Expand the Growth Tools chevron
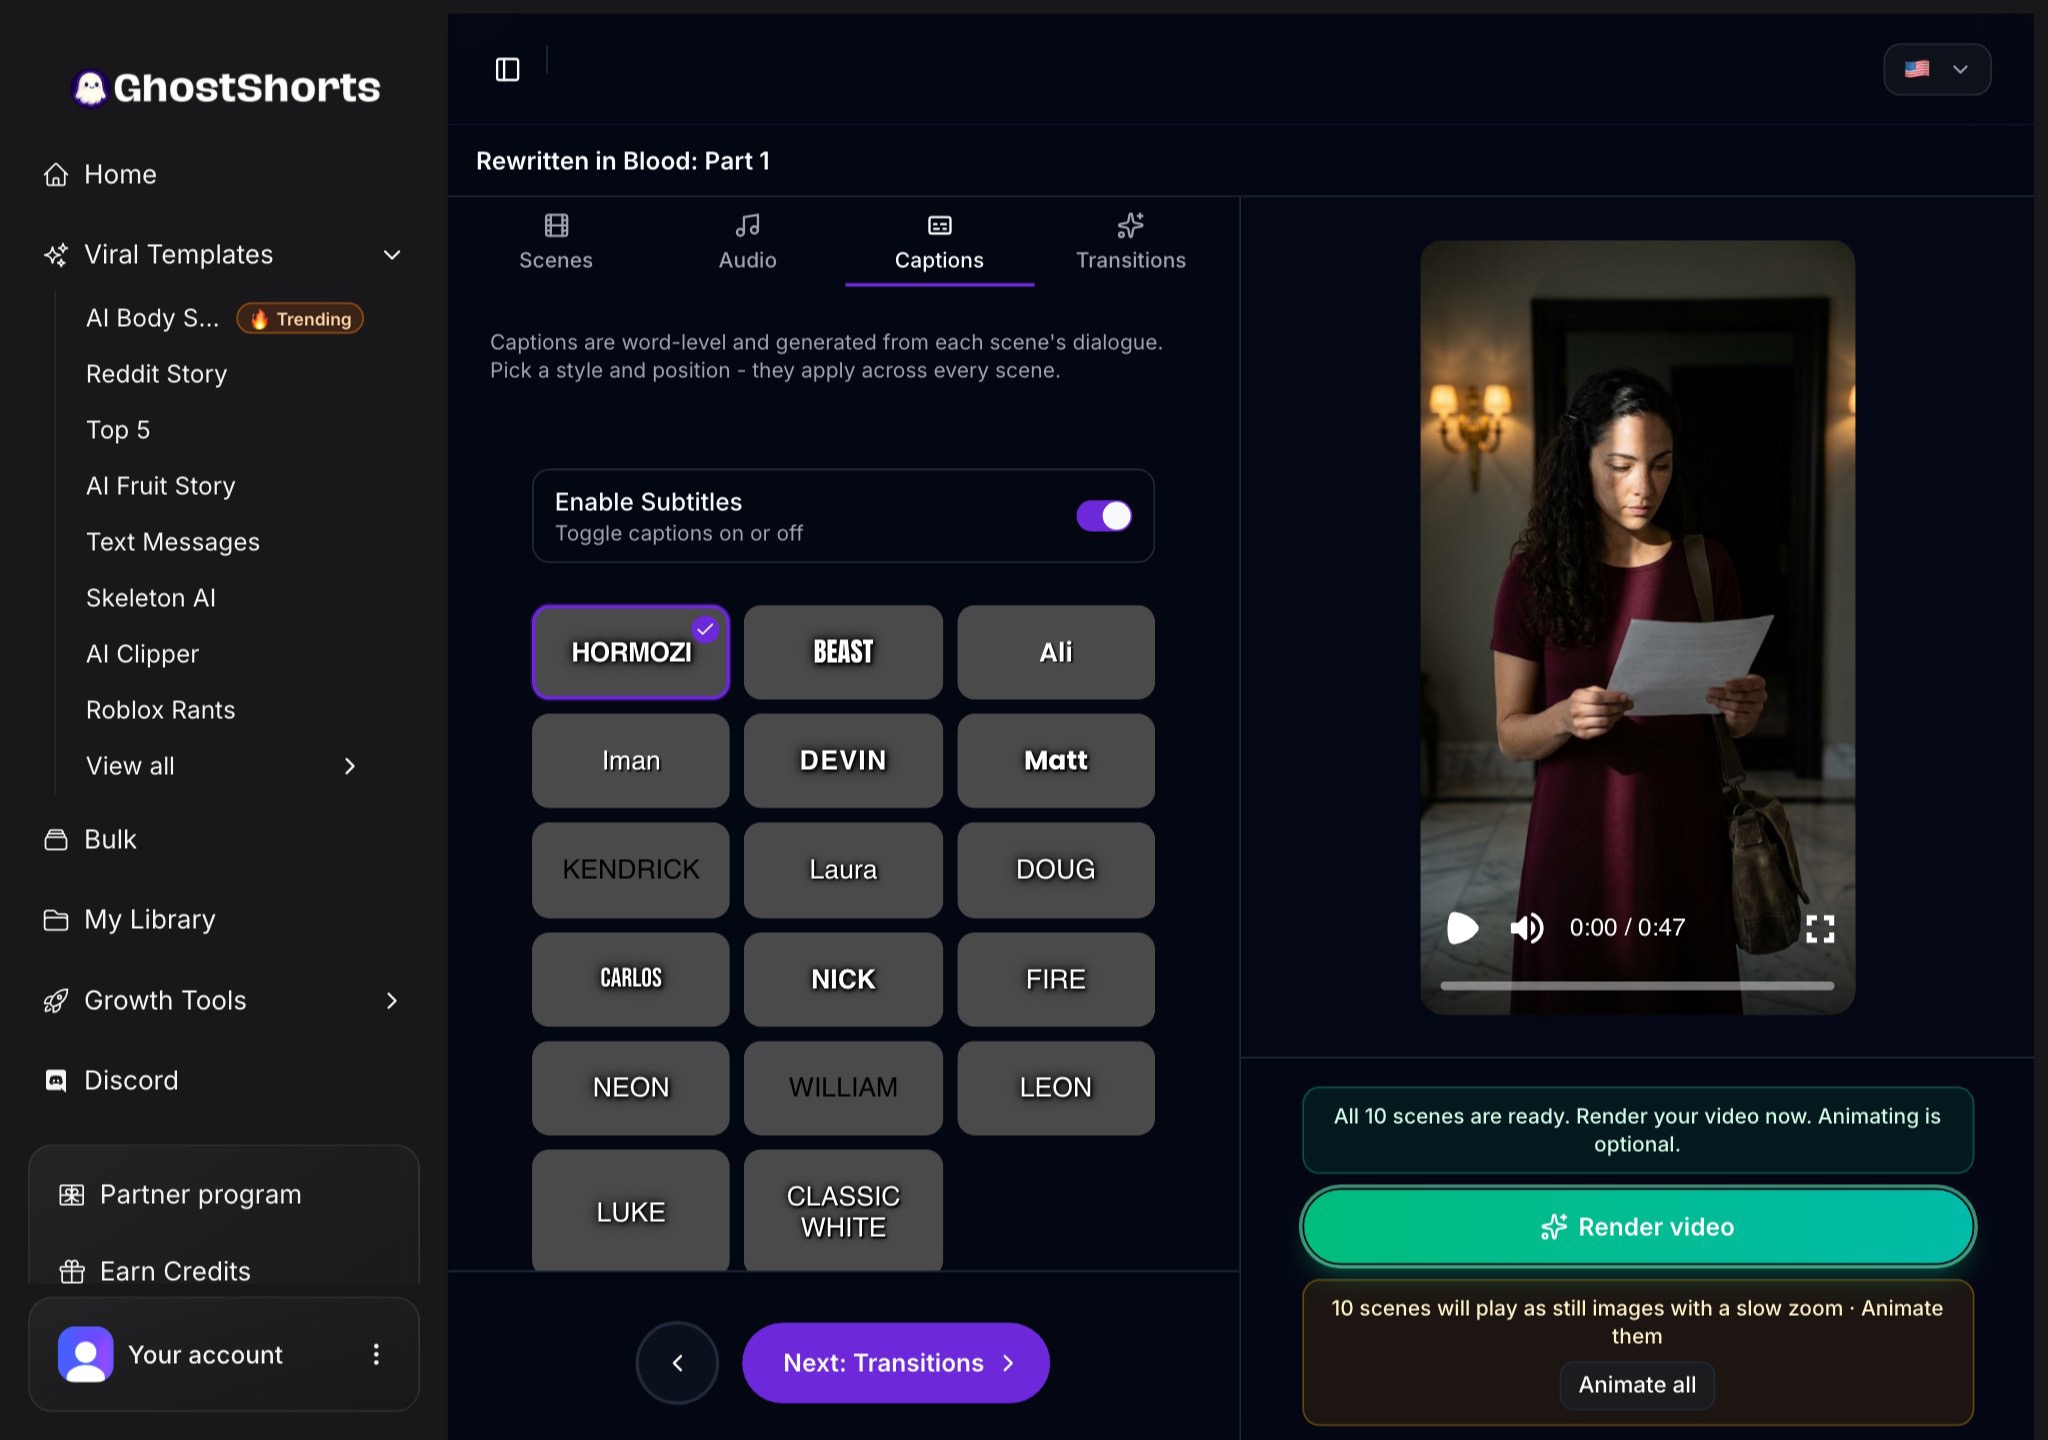Screen dimensions: 2048x1440 click(392, 1000)
